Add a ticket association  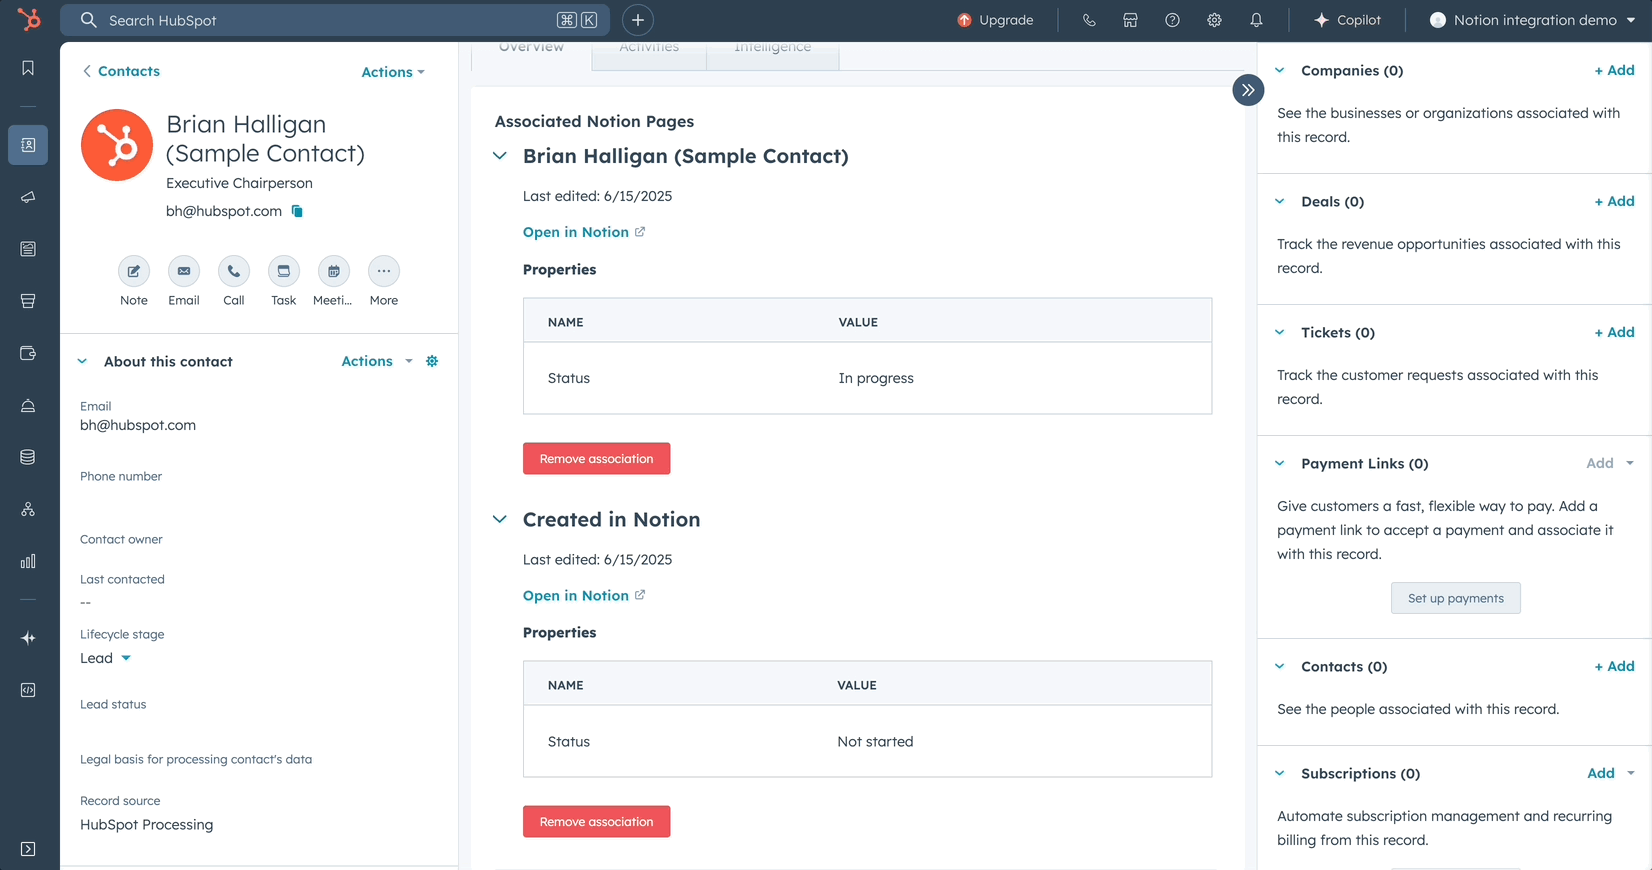tap(1614, 332)
